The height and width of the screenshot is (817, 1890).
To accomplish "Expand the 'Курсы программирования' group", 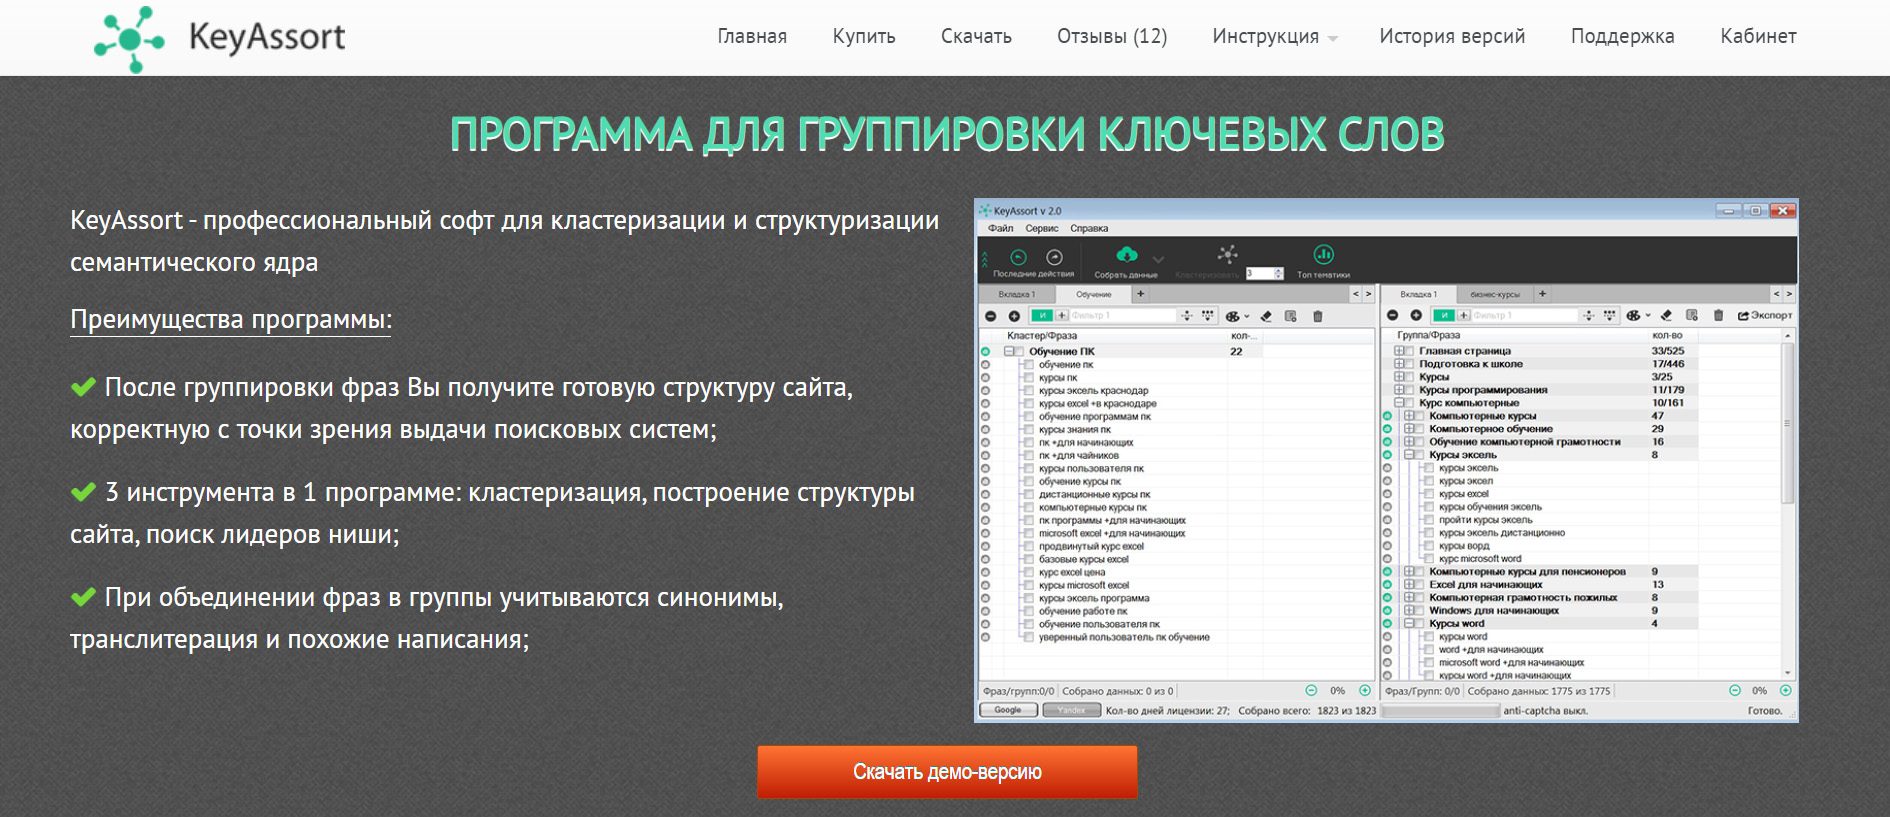I will (x=1399, y=390).
